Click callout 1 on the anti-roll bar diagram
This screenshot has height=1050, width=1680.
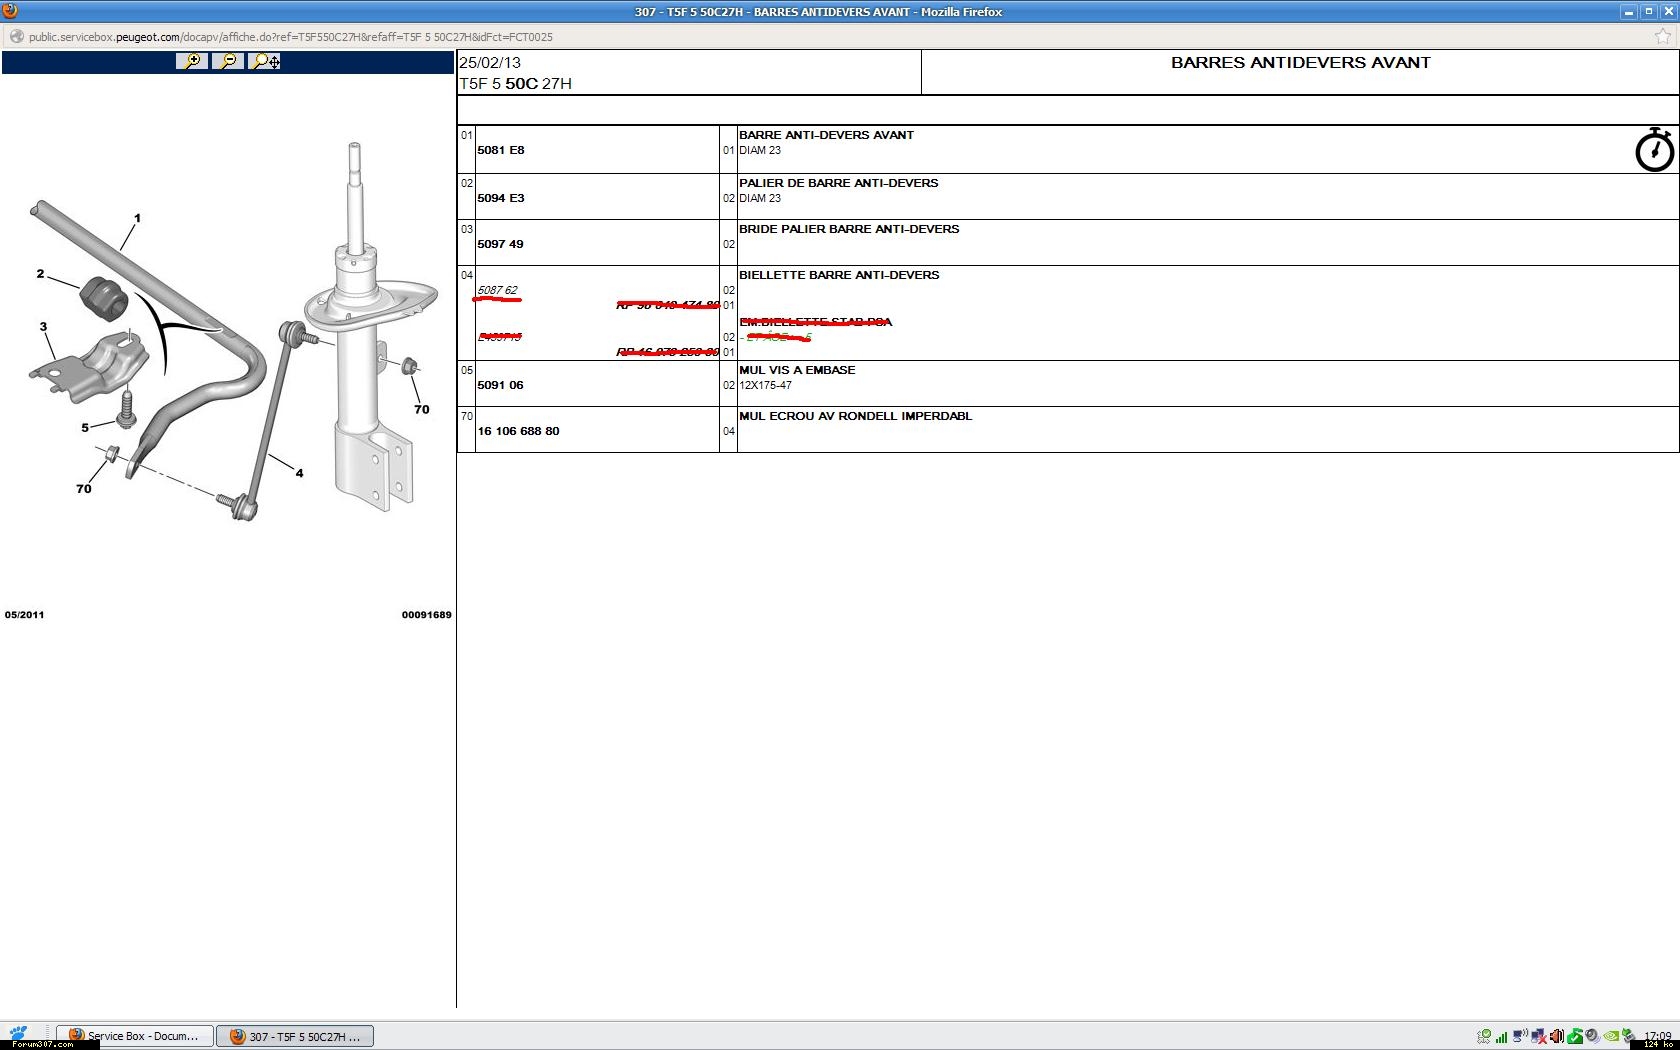coord(137,218)
